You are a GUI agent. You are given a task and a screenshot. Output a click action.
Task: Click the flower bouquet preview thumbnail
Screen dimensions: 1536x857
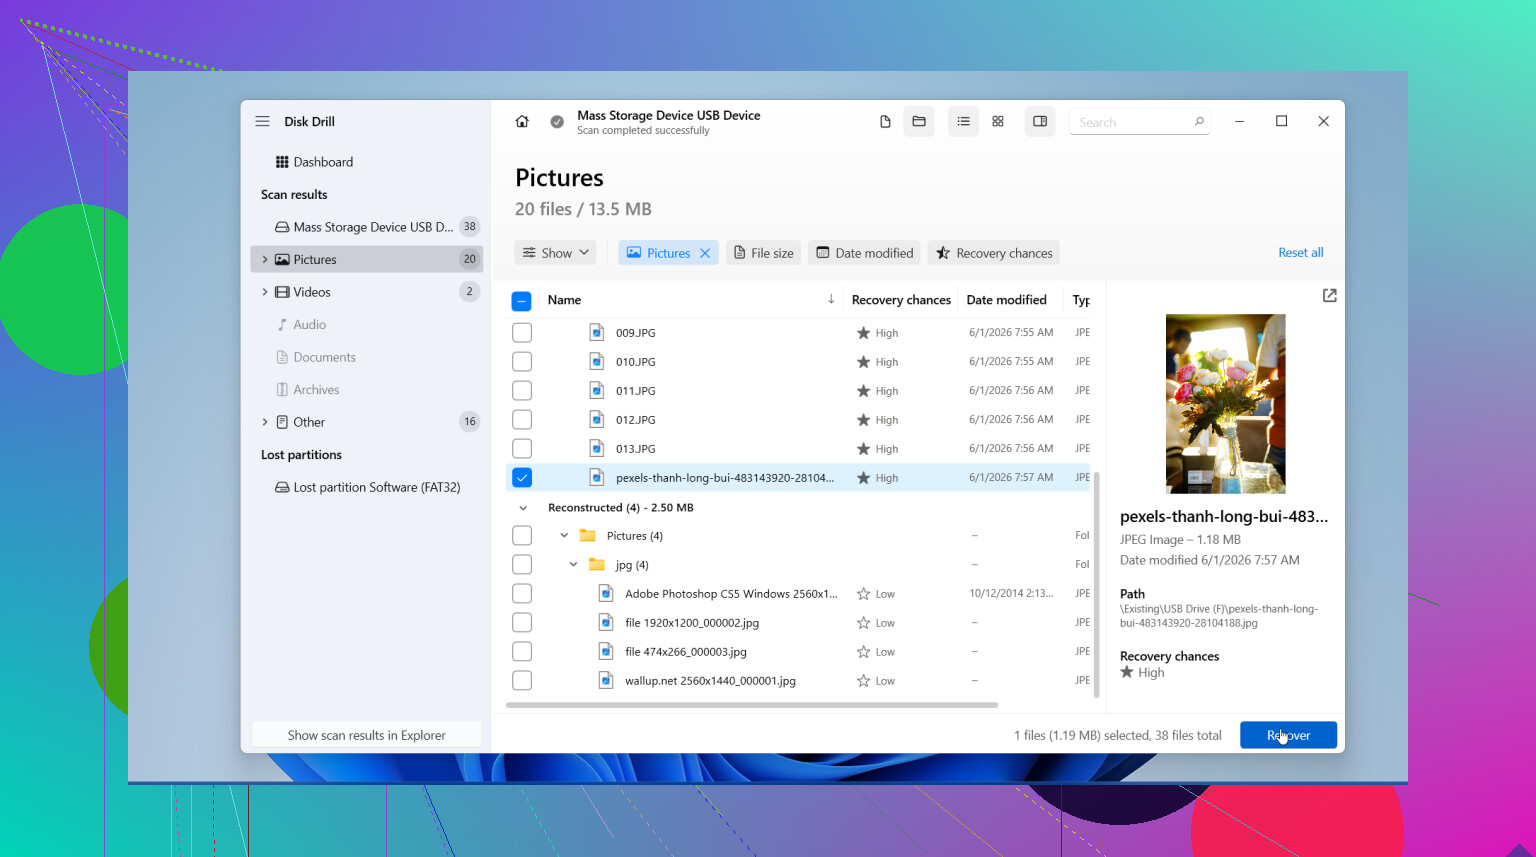click(x=1225, y=404)
